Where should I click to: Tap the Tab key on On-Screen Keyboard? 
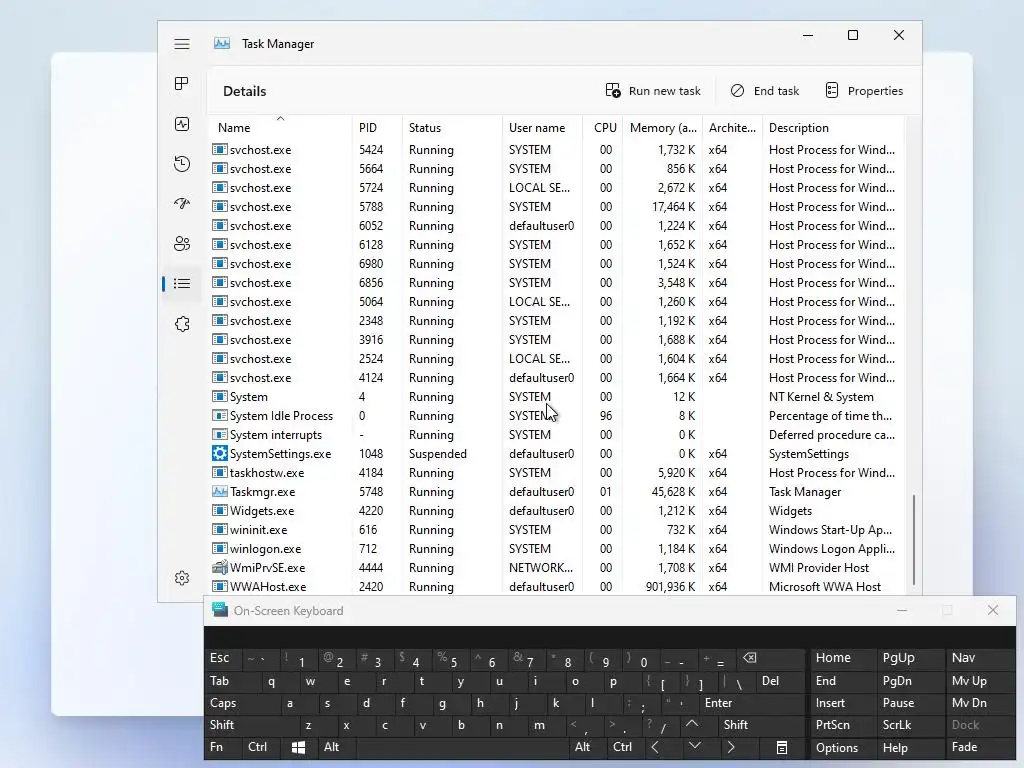tap(229, 680)
